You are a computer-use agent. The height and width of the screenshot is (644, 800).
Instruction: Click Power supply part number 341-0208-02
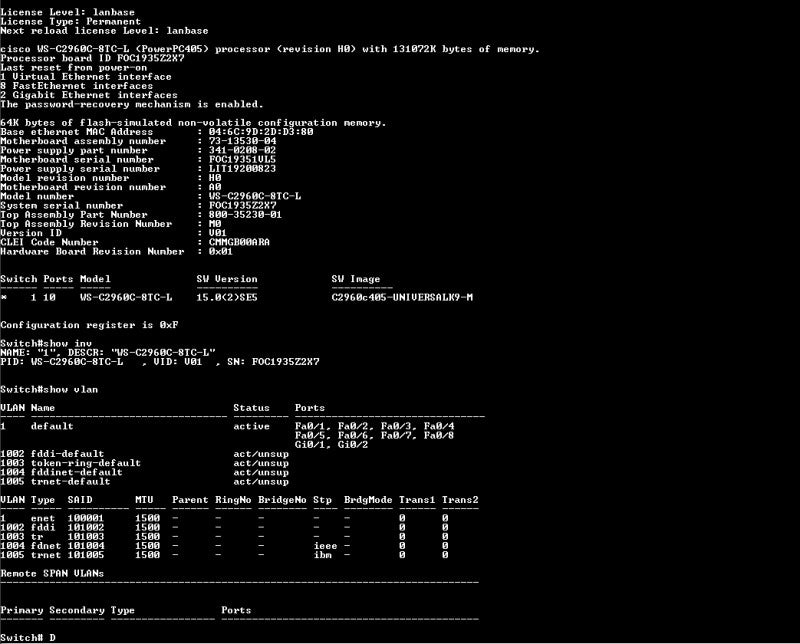point(242,150)
